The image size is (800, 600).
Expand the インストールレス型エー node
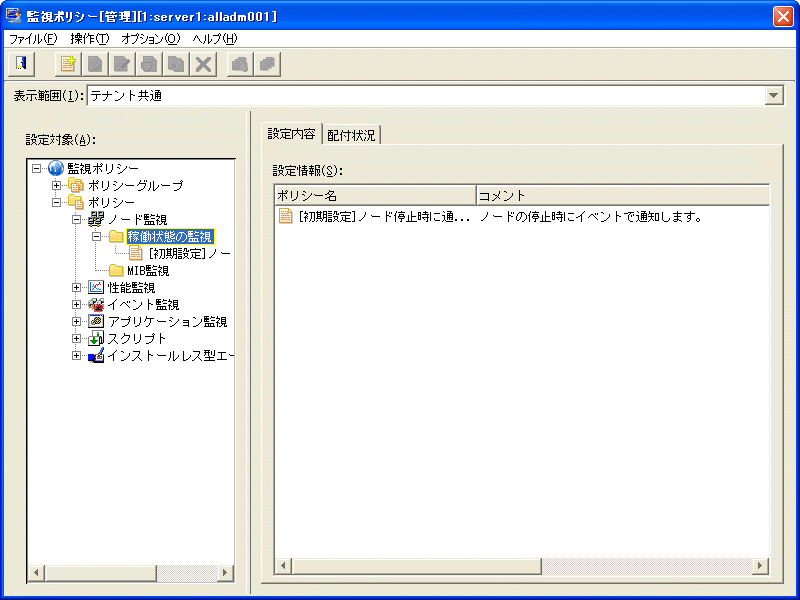[x=77, y=355]
